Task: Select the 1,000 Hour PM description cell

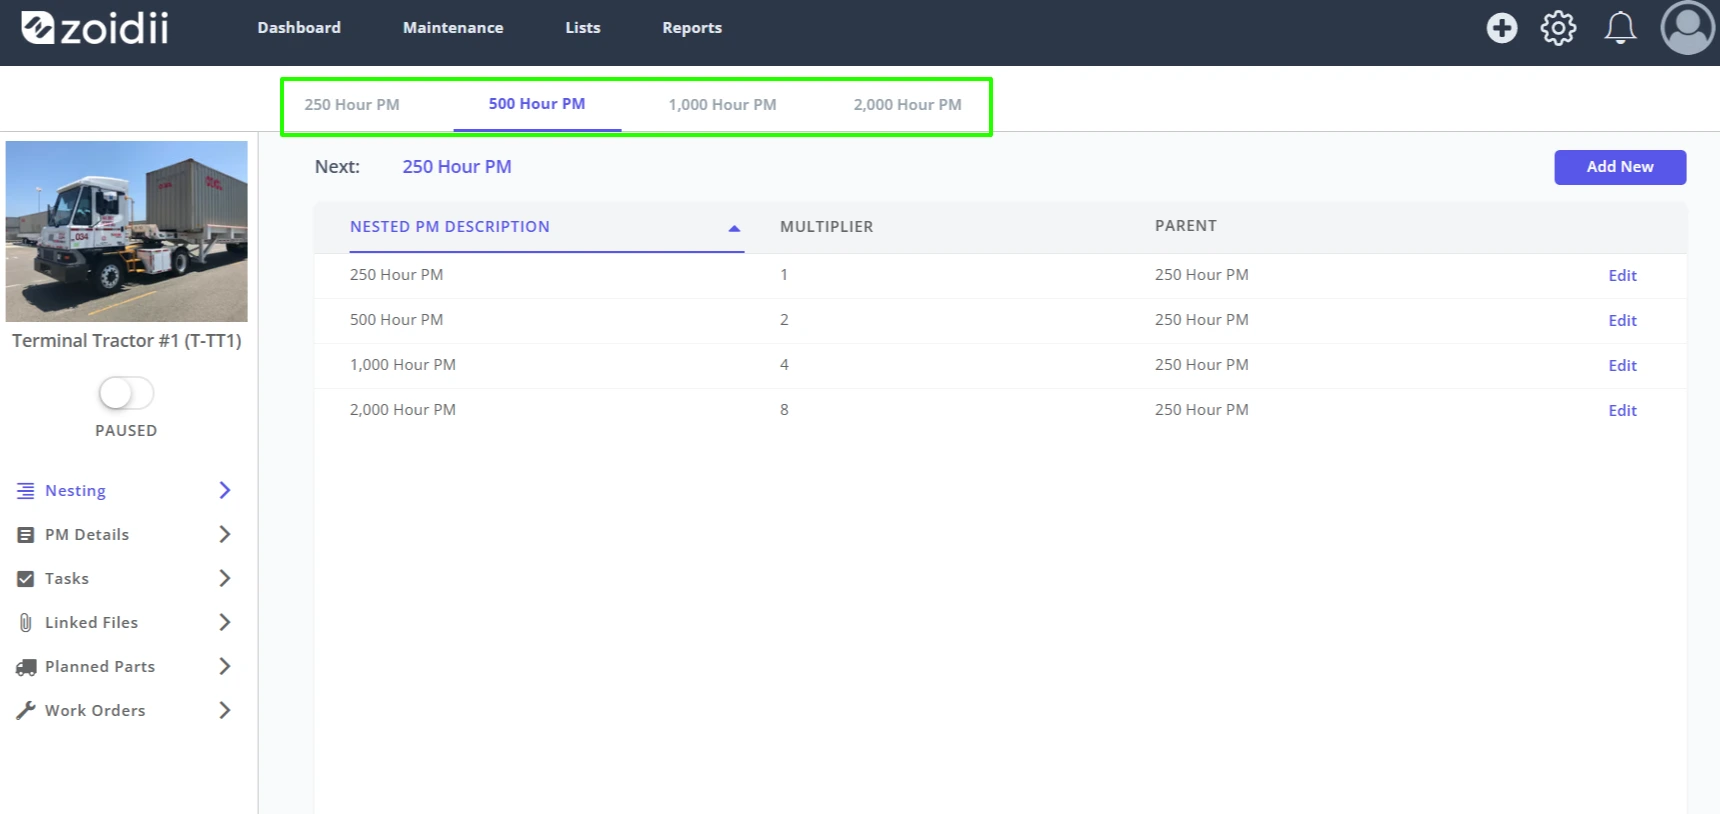Action: 403,365
